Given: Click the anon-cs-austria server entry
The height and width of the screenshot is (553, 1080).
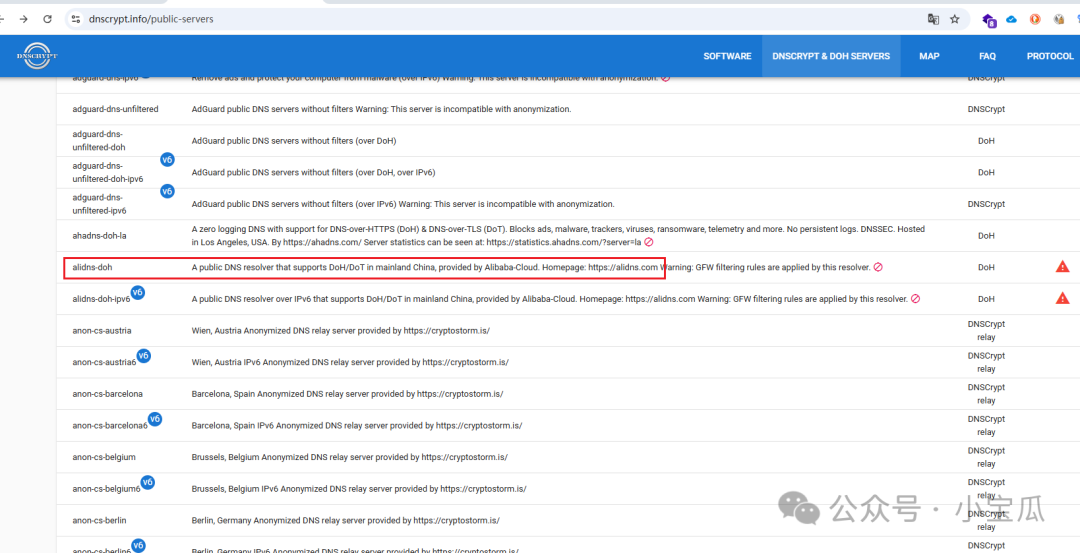Looking at the screenshot, I should [x=101, y=330].
